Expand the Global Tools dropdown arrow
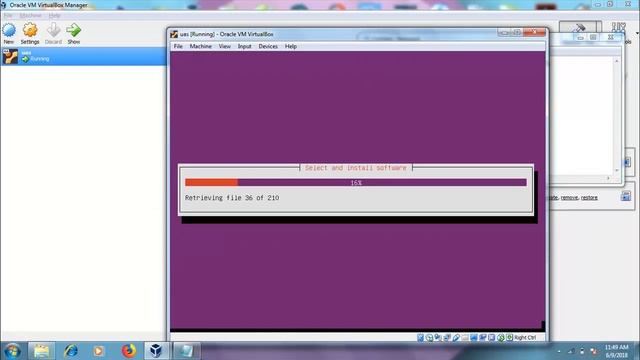This screenshot has width=640, height=360. (637, 33)
